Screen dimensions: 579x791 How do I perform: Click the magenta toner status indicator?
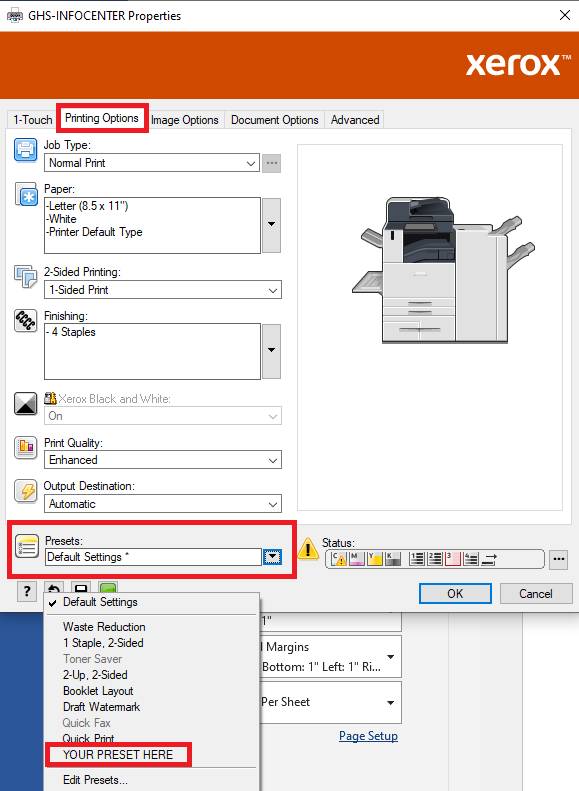pyautogui.click(x=357, y=558)
